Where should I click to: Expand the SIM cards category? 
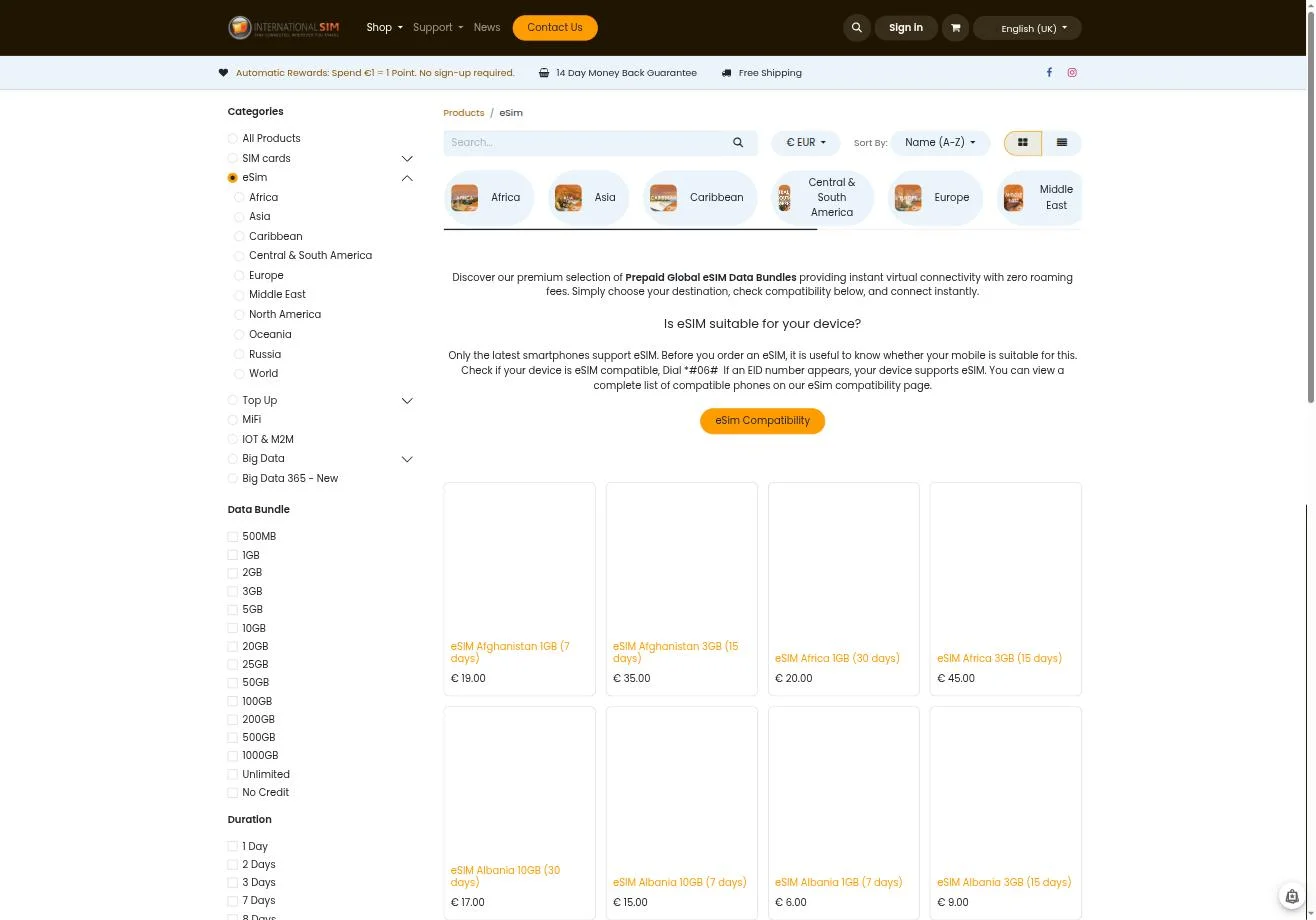point(407,159)
